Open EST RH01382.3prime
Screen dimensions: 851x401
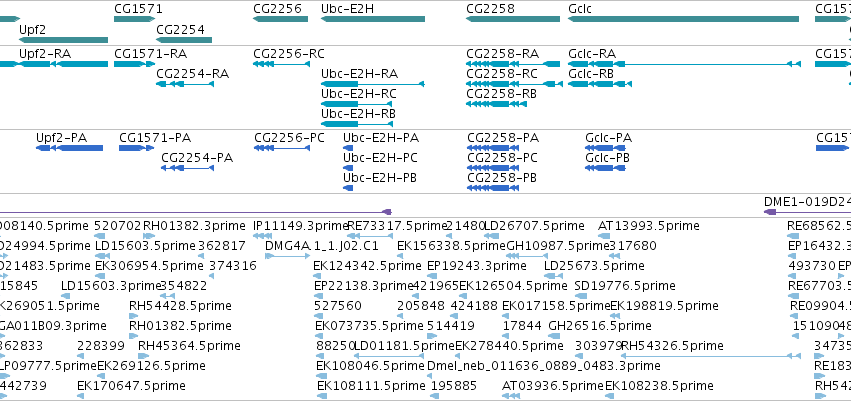149,236
